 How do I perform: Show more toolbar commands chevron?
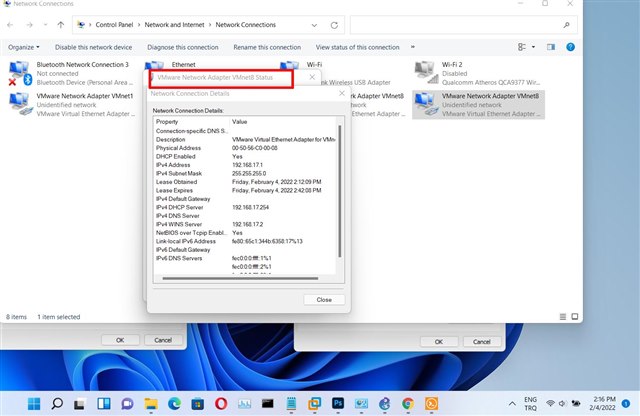pyautogui.click(x=413, y=47)
